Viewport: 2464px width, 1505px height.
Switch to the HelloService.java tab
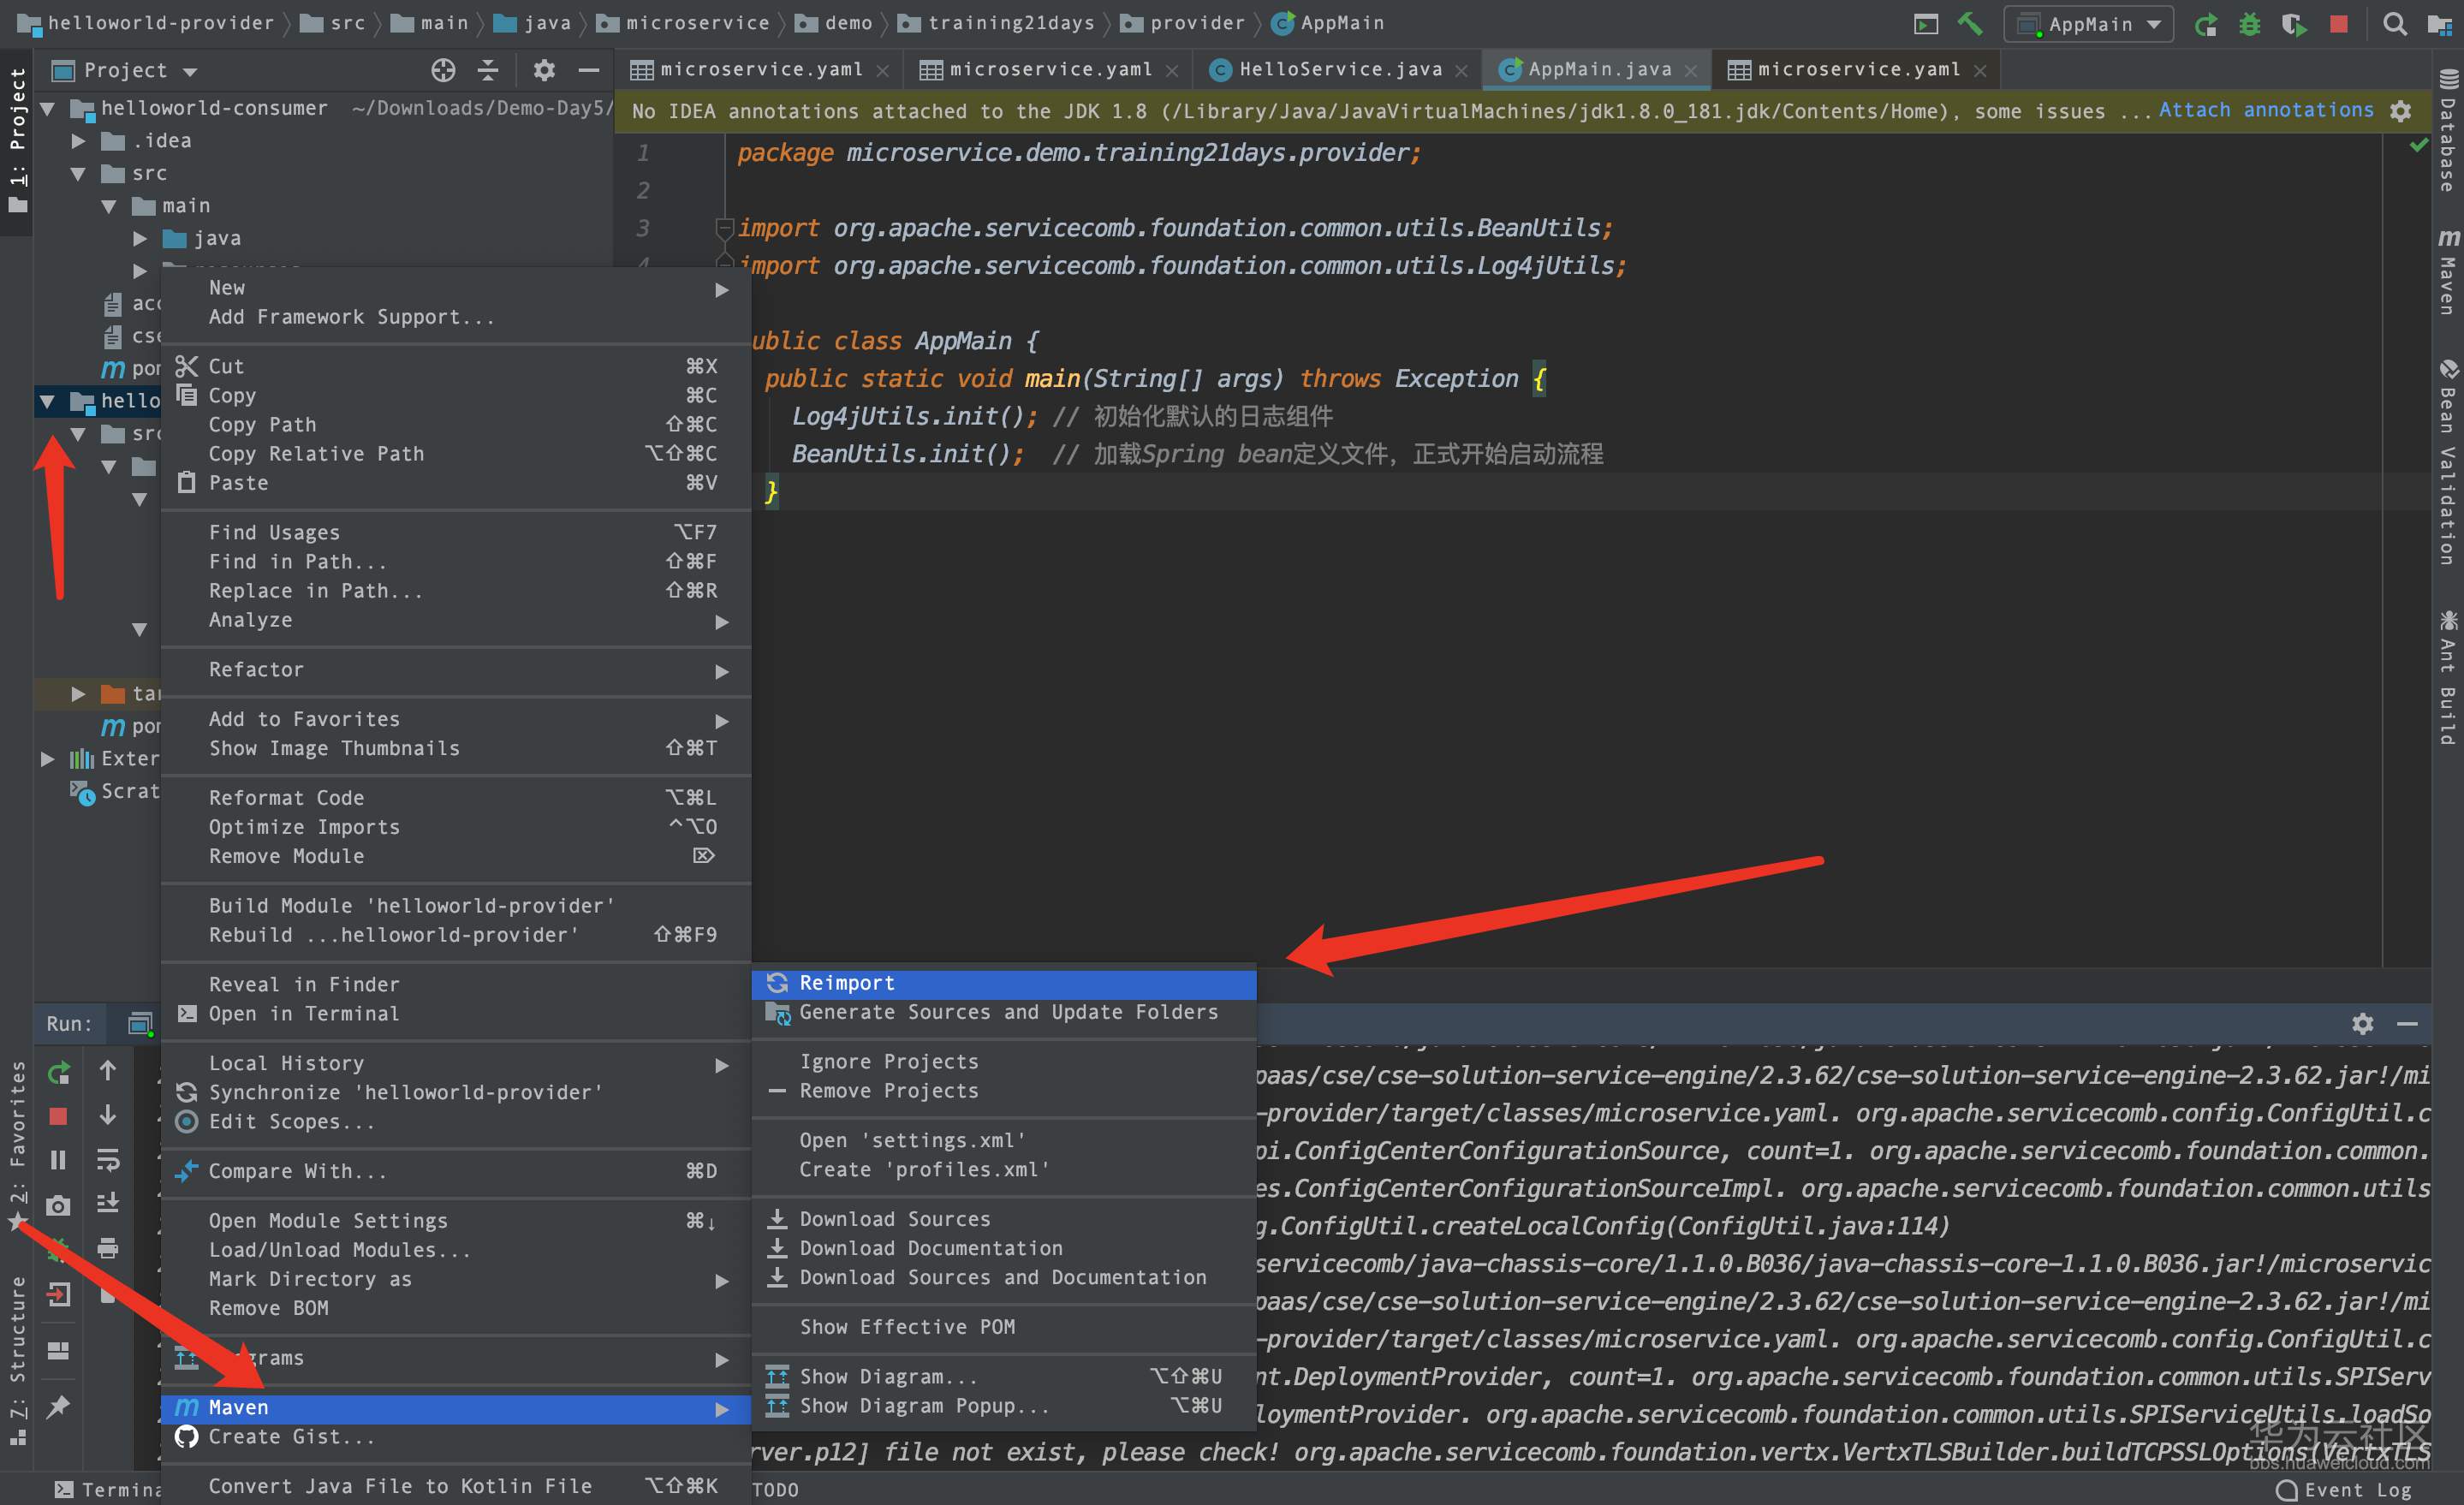click(x=1339, y=69)
